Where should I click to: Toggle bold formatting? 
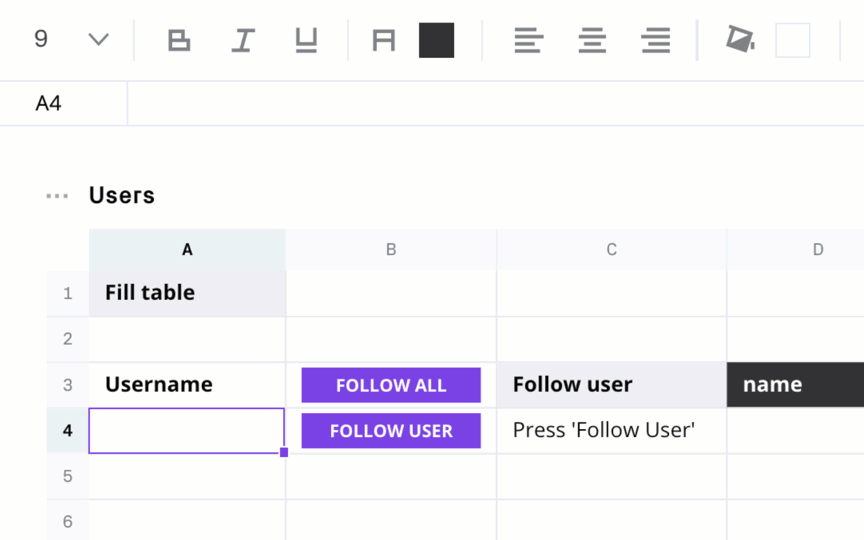[179, 40]
